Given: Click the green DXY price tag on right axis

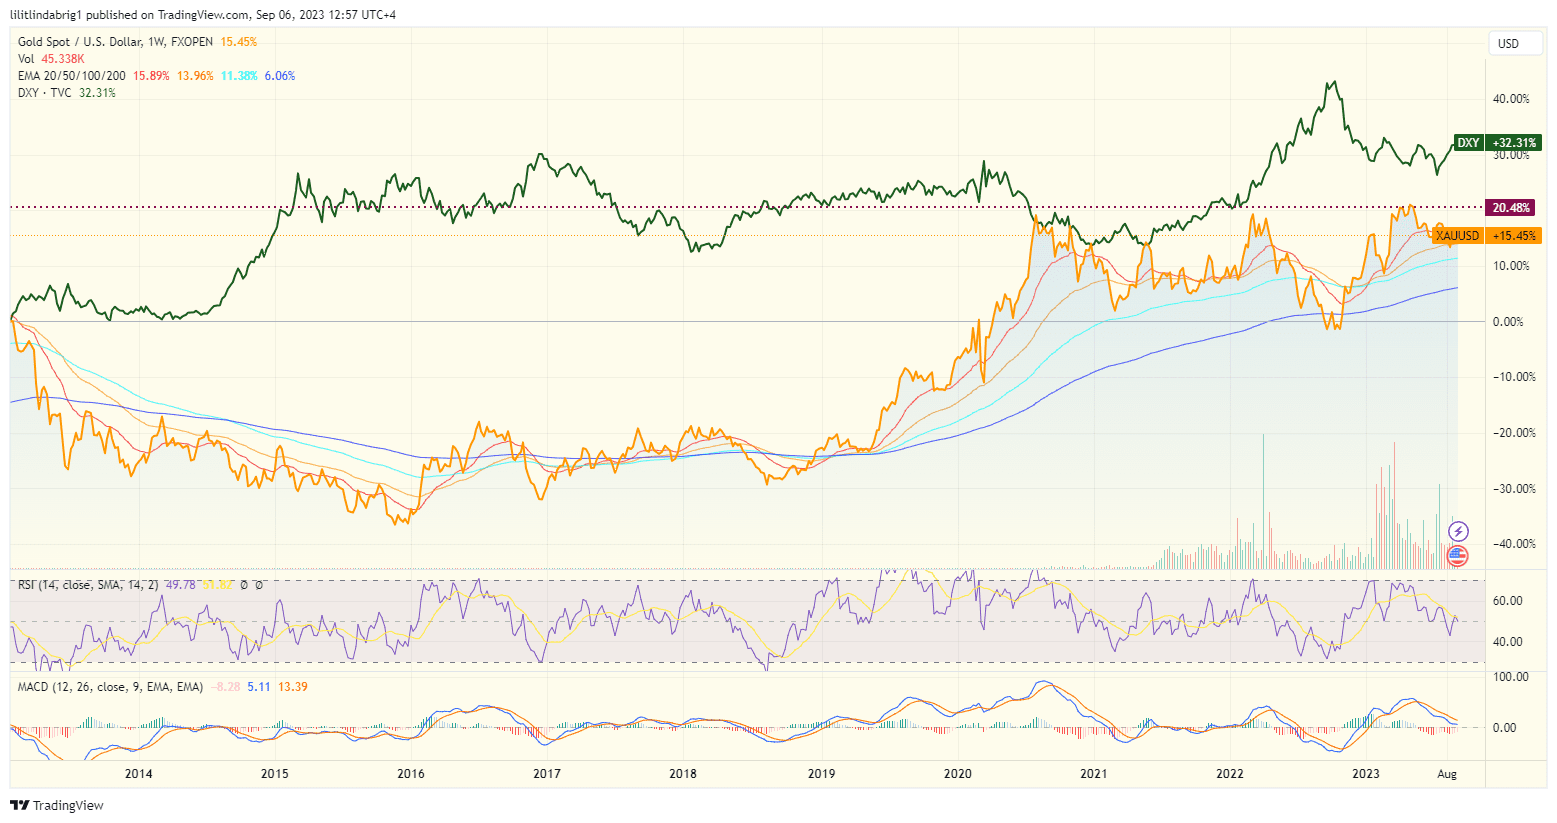Looking at the screenshot, I should (x=1467, y=142).
